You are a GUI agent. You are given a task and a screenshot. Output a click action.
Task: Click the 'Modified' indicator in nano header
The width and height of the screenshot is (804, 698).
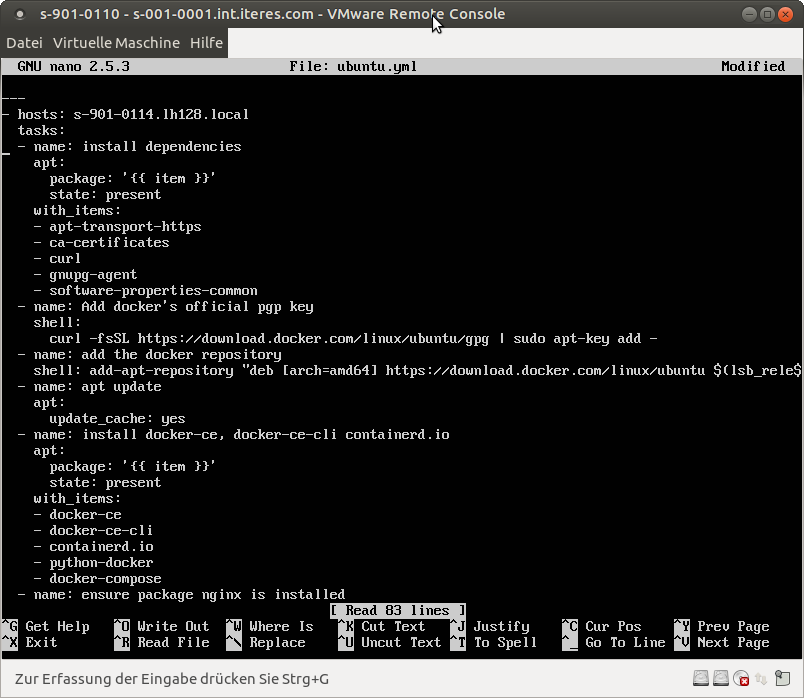pos(753,66)
